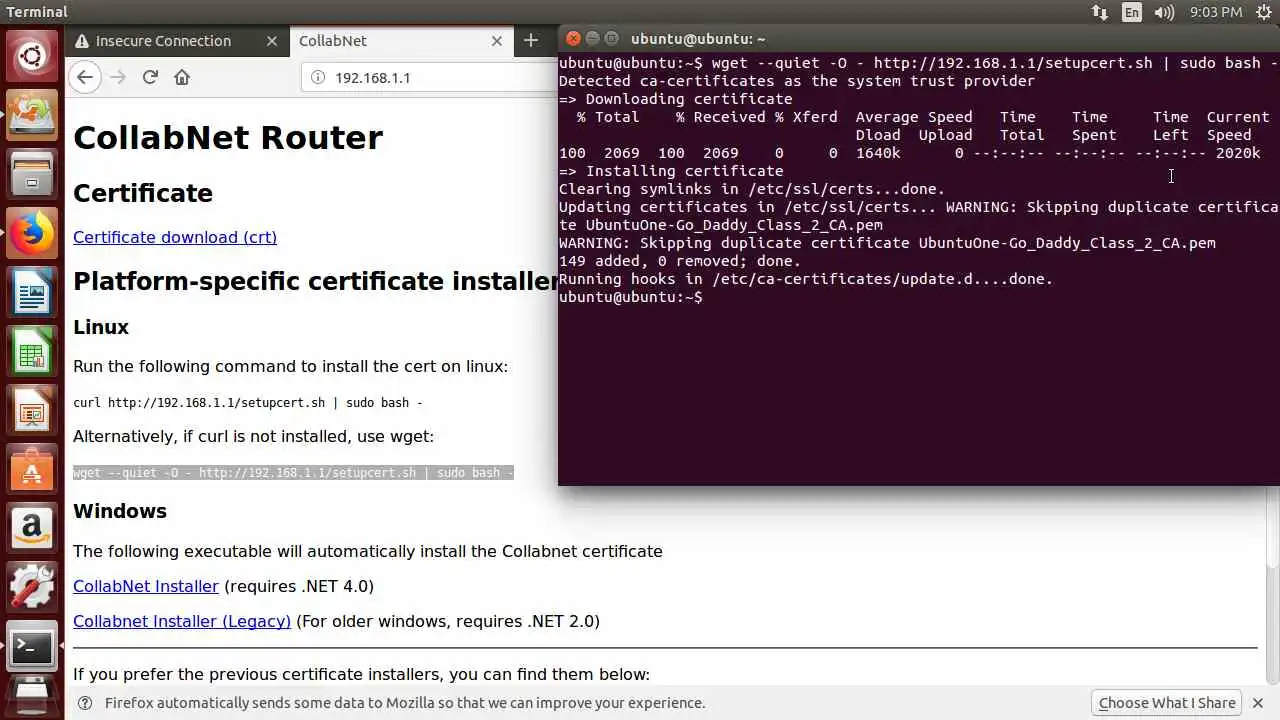Click '149 added, 0 removed; done.' line

click(x=680, y=261)
